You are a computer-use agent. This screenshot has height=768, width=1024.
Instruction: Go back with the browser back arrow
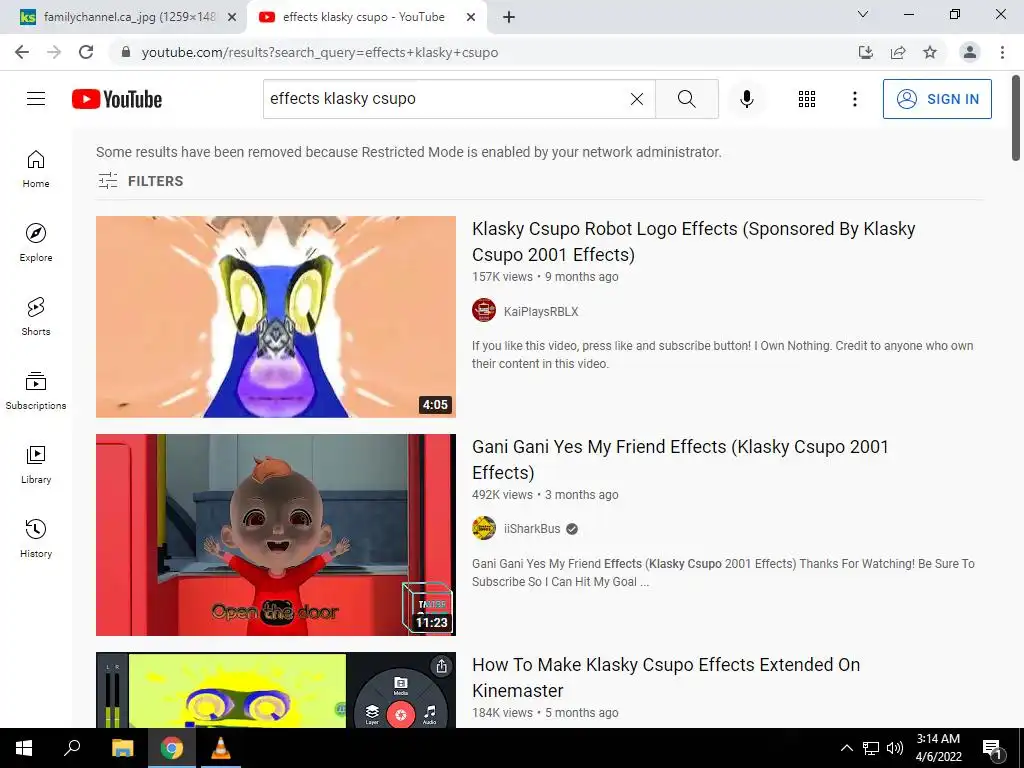[22, 52]
